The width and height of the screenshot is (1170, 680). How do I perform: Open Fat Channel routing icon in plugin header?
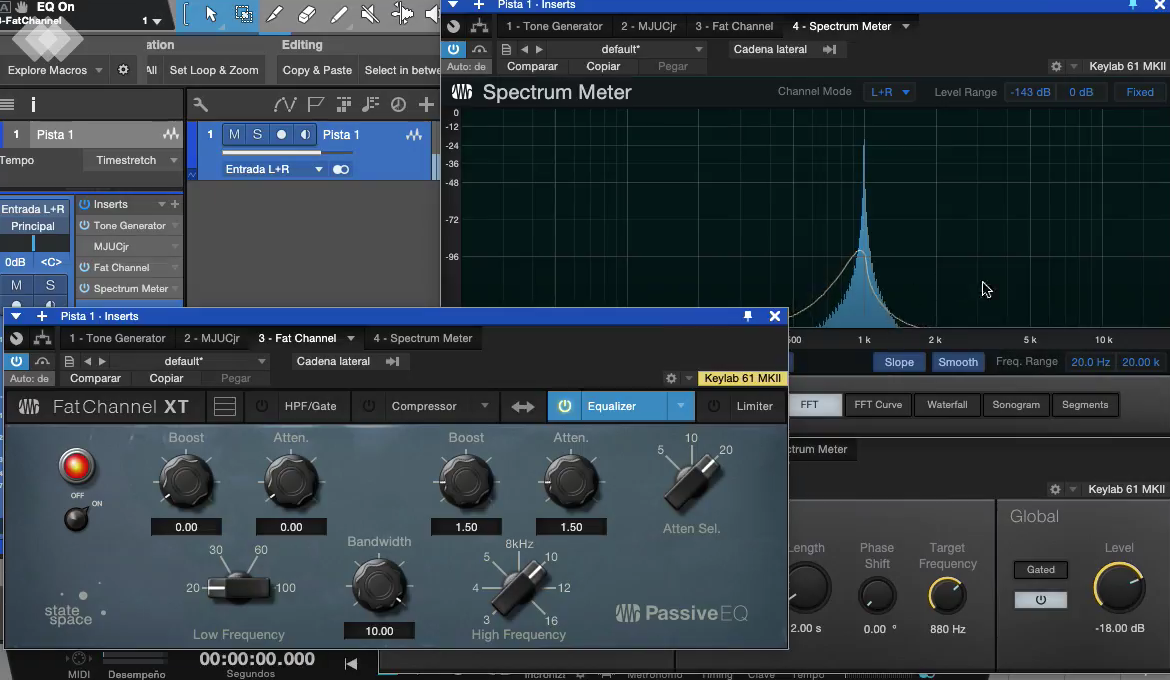click(43, 338)
